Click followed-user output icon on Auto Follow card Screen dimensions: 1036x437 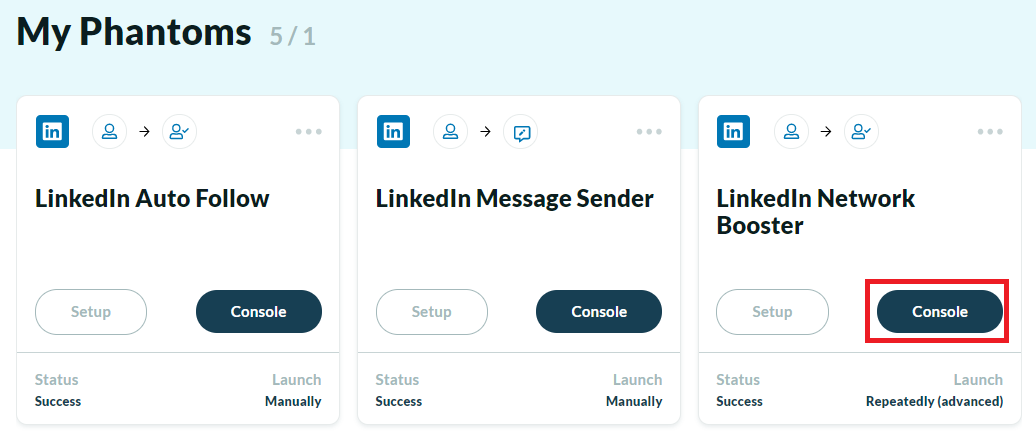[180, 132]
